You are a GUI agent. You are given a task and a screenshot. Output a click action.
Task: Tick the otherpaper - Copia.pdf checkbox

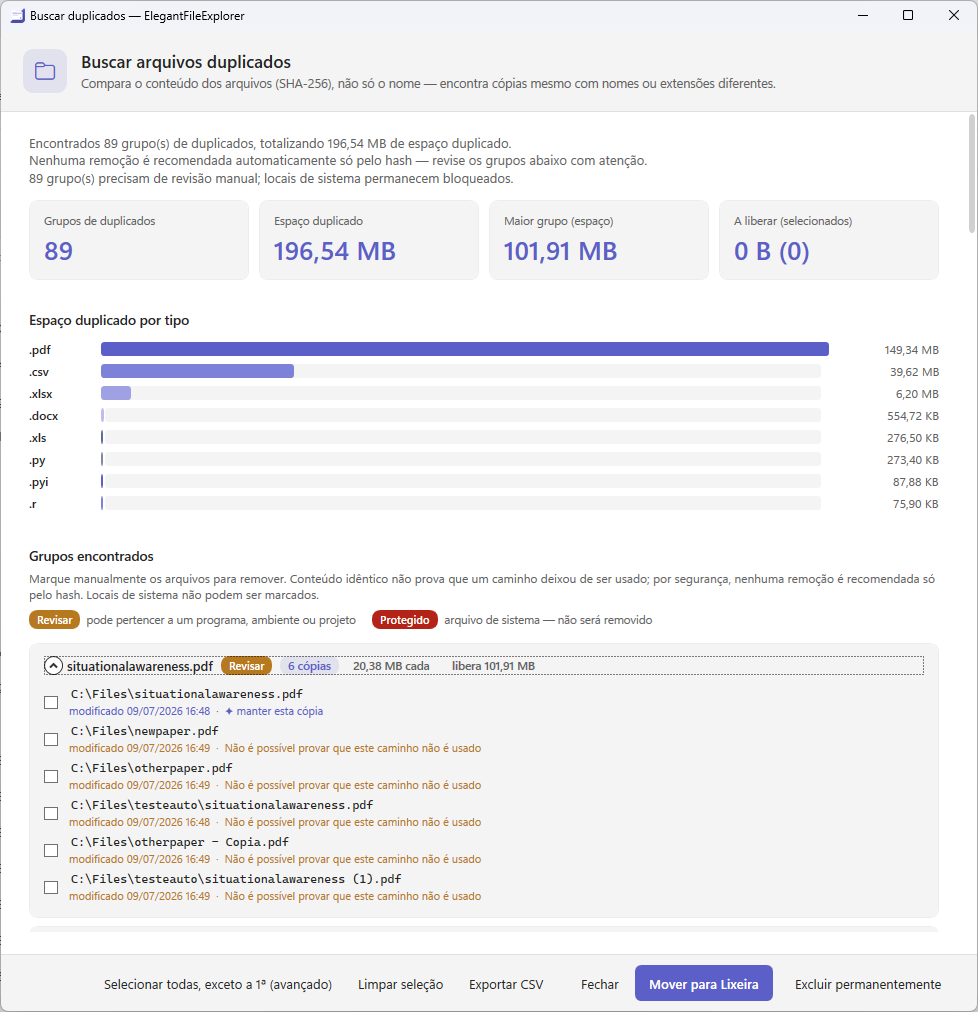pos(51,851)
